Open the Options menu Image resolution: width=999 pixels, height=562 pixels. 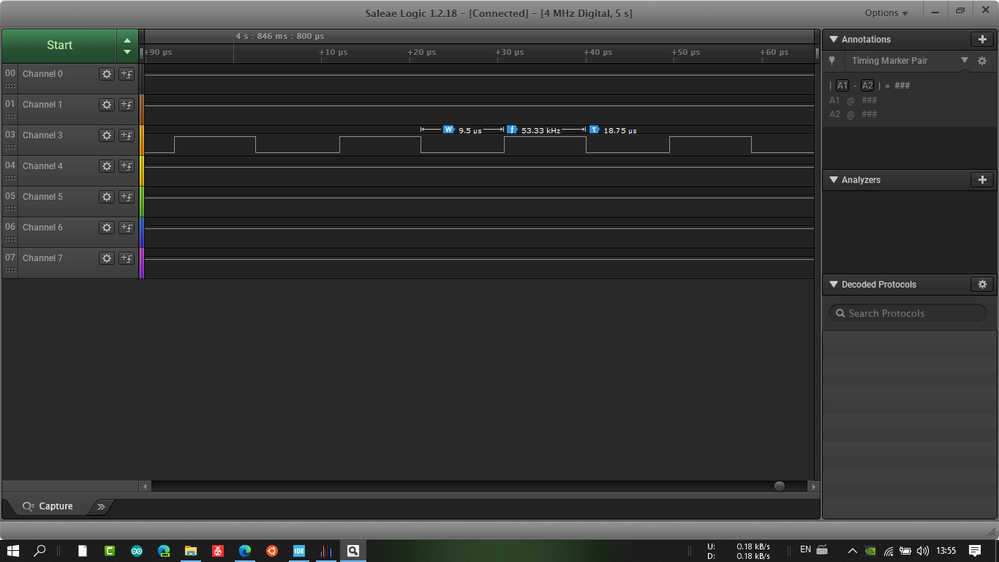[886, 13]
